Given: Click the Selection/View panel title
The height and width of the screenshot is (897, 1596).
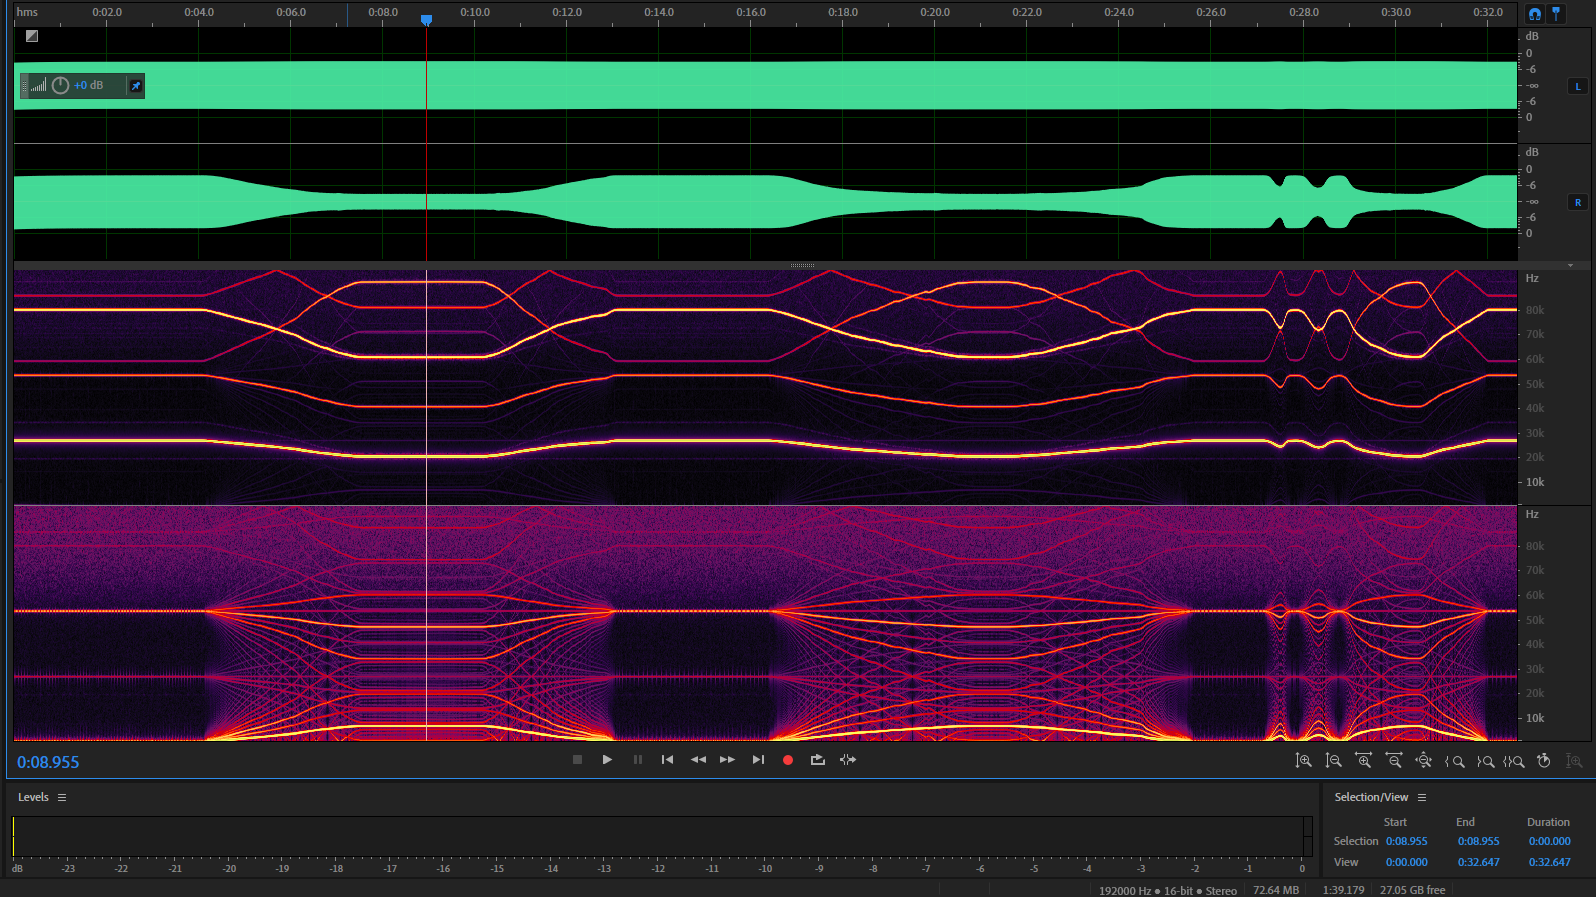Looking at the screenshot, I should coord(1371,797).
